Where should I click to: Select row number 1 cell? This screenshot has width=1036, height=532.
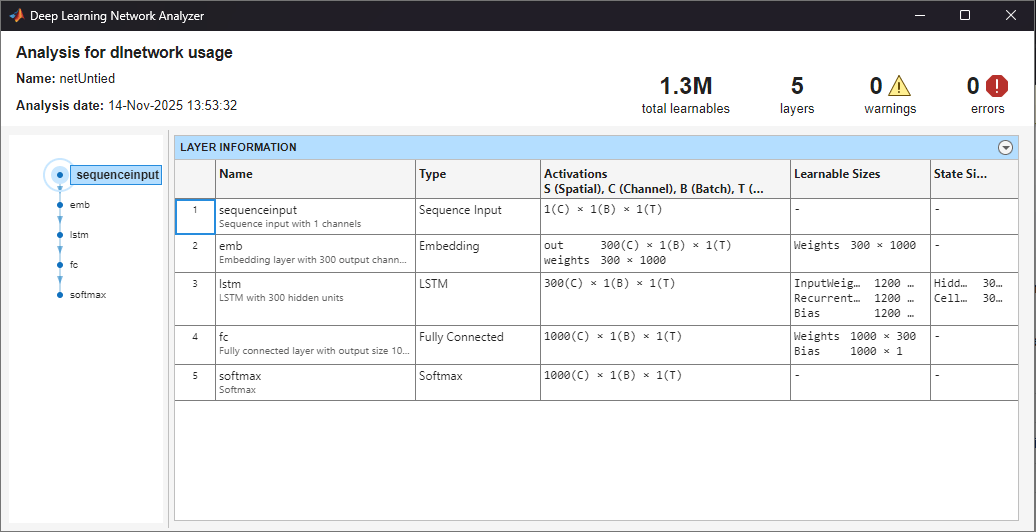click(195, 216)
